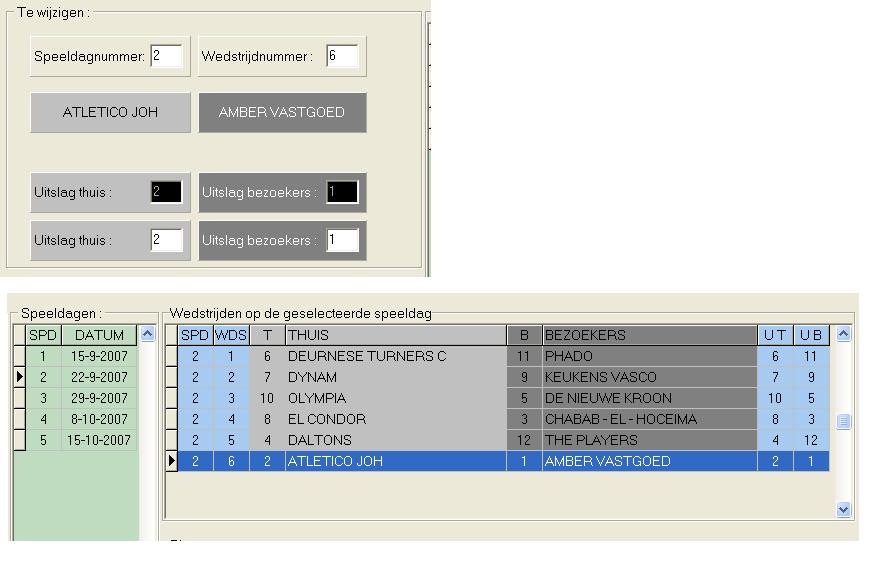Click the Speeldagnummer input field

[166, 56]
